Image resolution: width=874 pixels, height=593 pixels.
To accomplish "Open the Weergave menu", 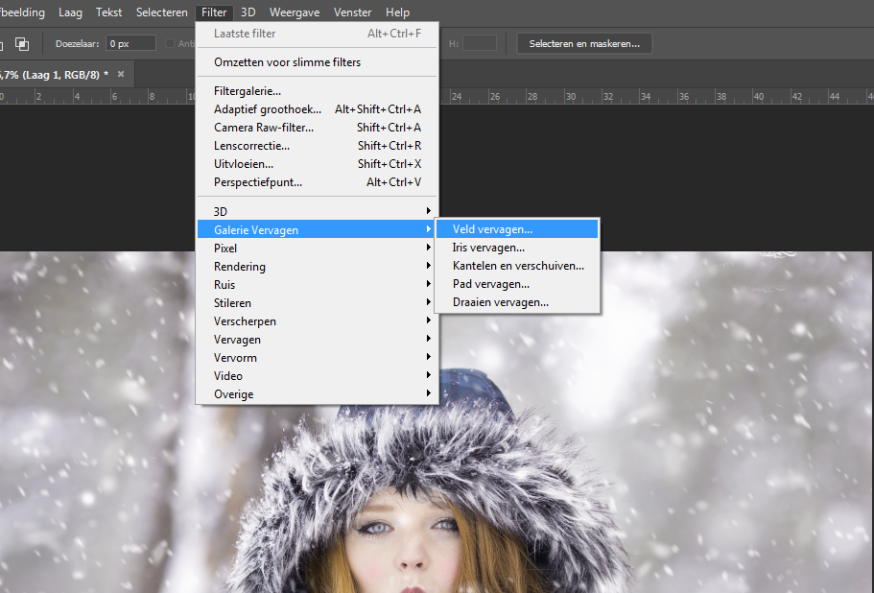I will [295, 12].
